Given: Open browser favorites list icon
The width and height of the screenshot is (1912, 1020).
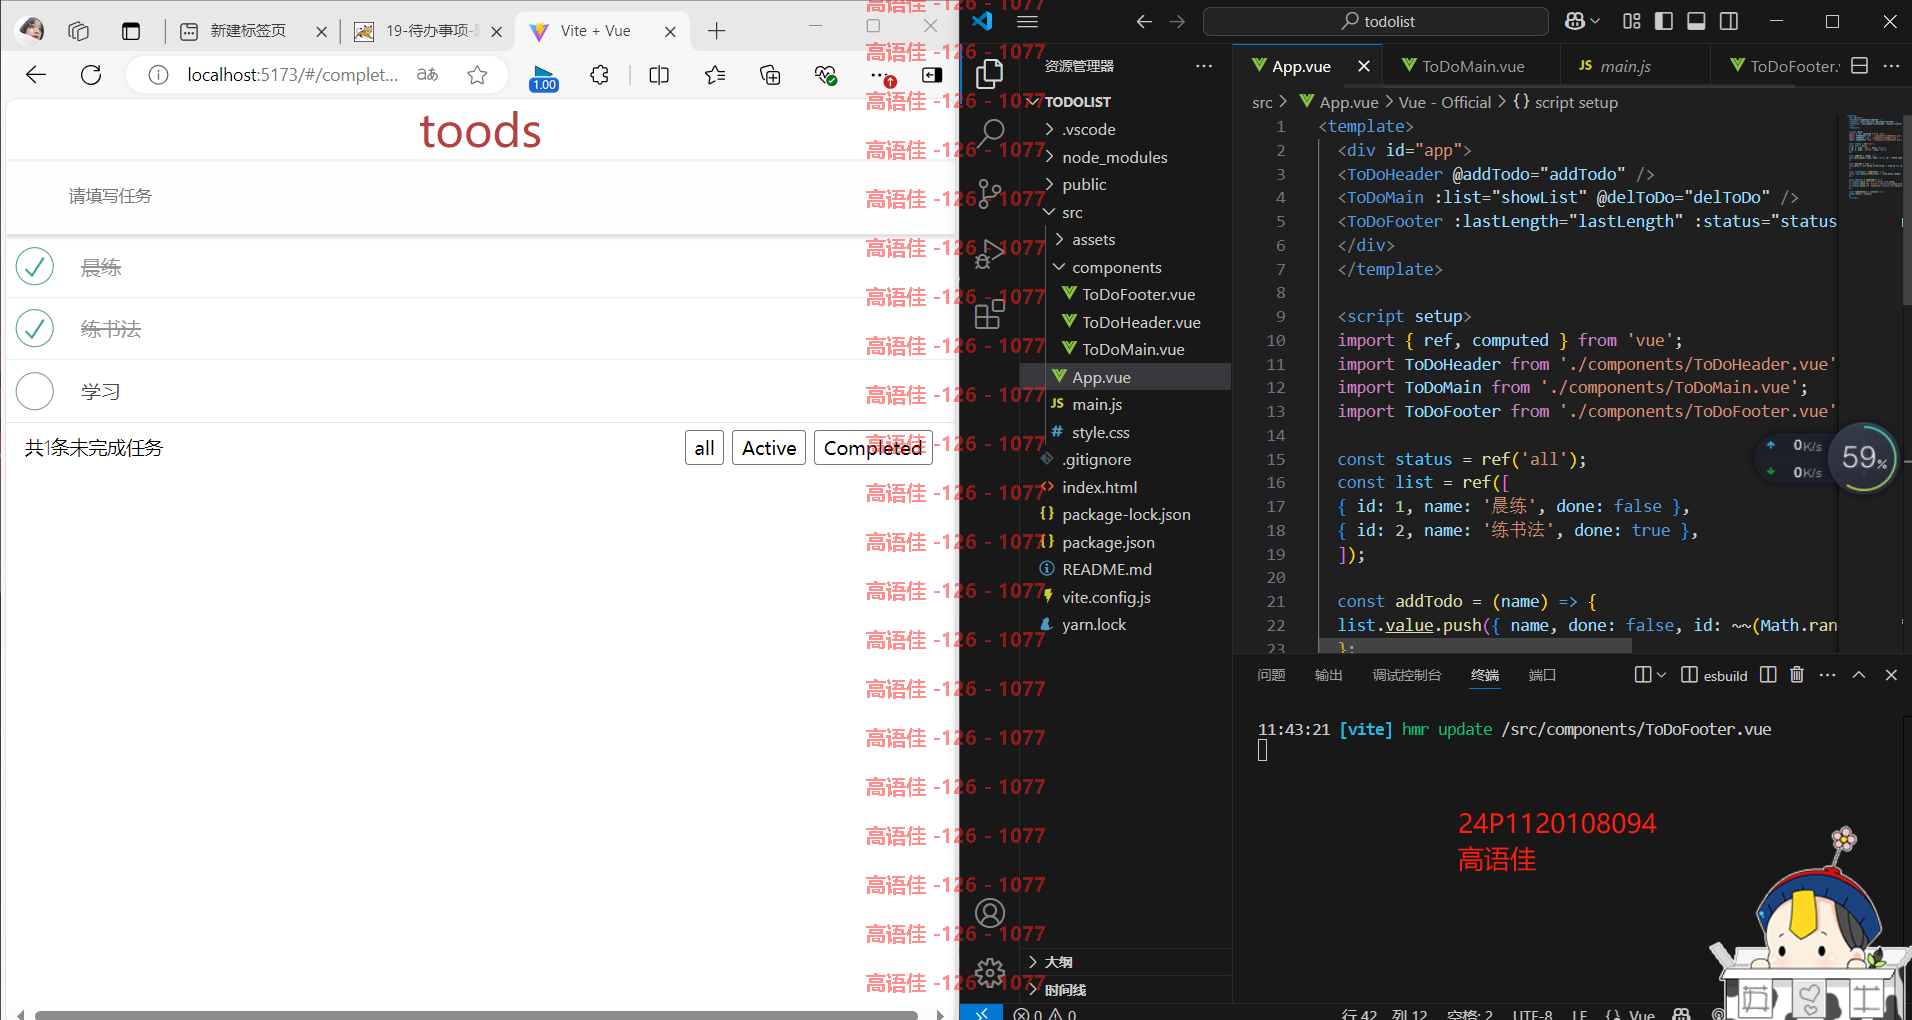Looking at the screenshot, I should (715, 75).
